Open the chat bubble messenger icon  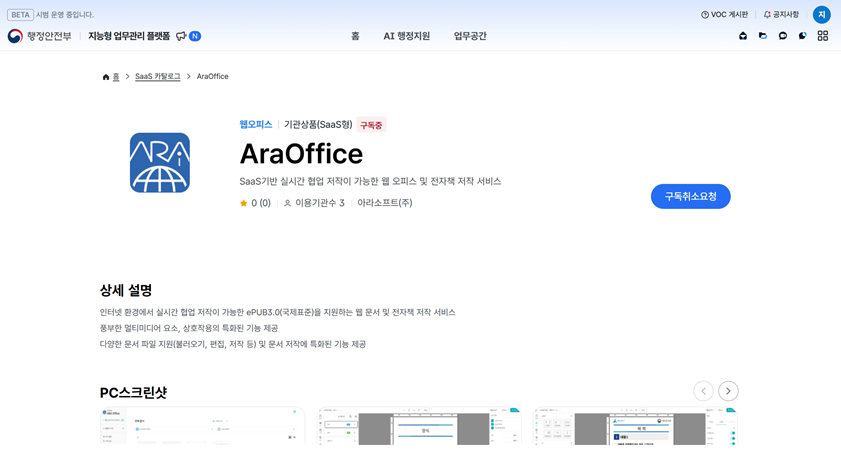pos(783,36)
